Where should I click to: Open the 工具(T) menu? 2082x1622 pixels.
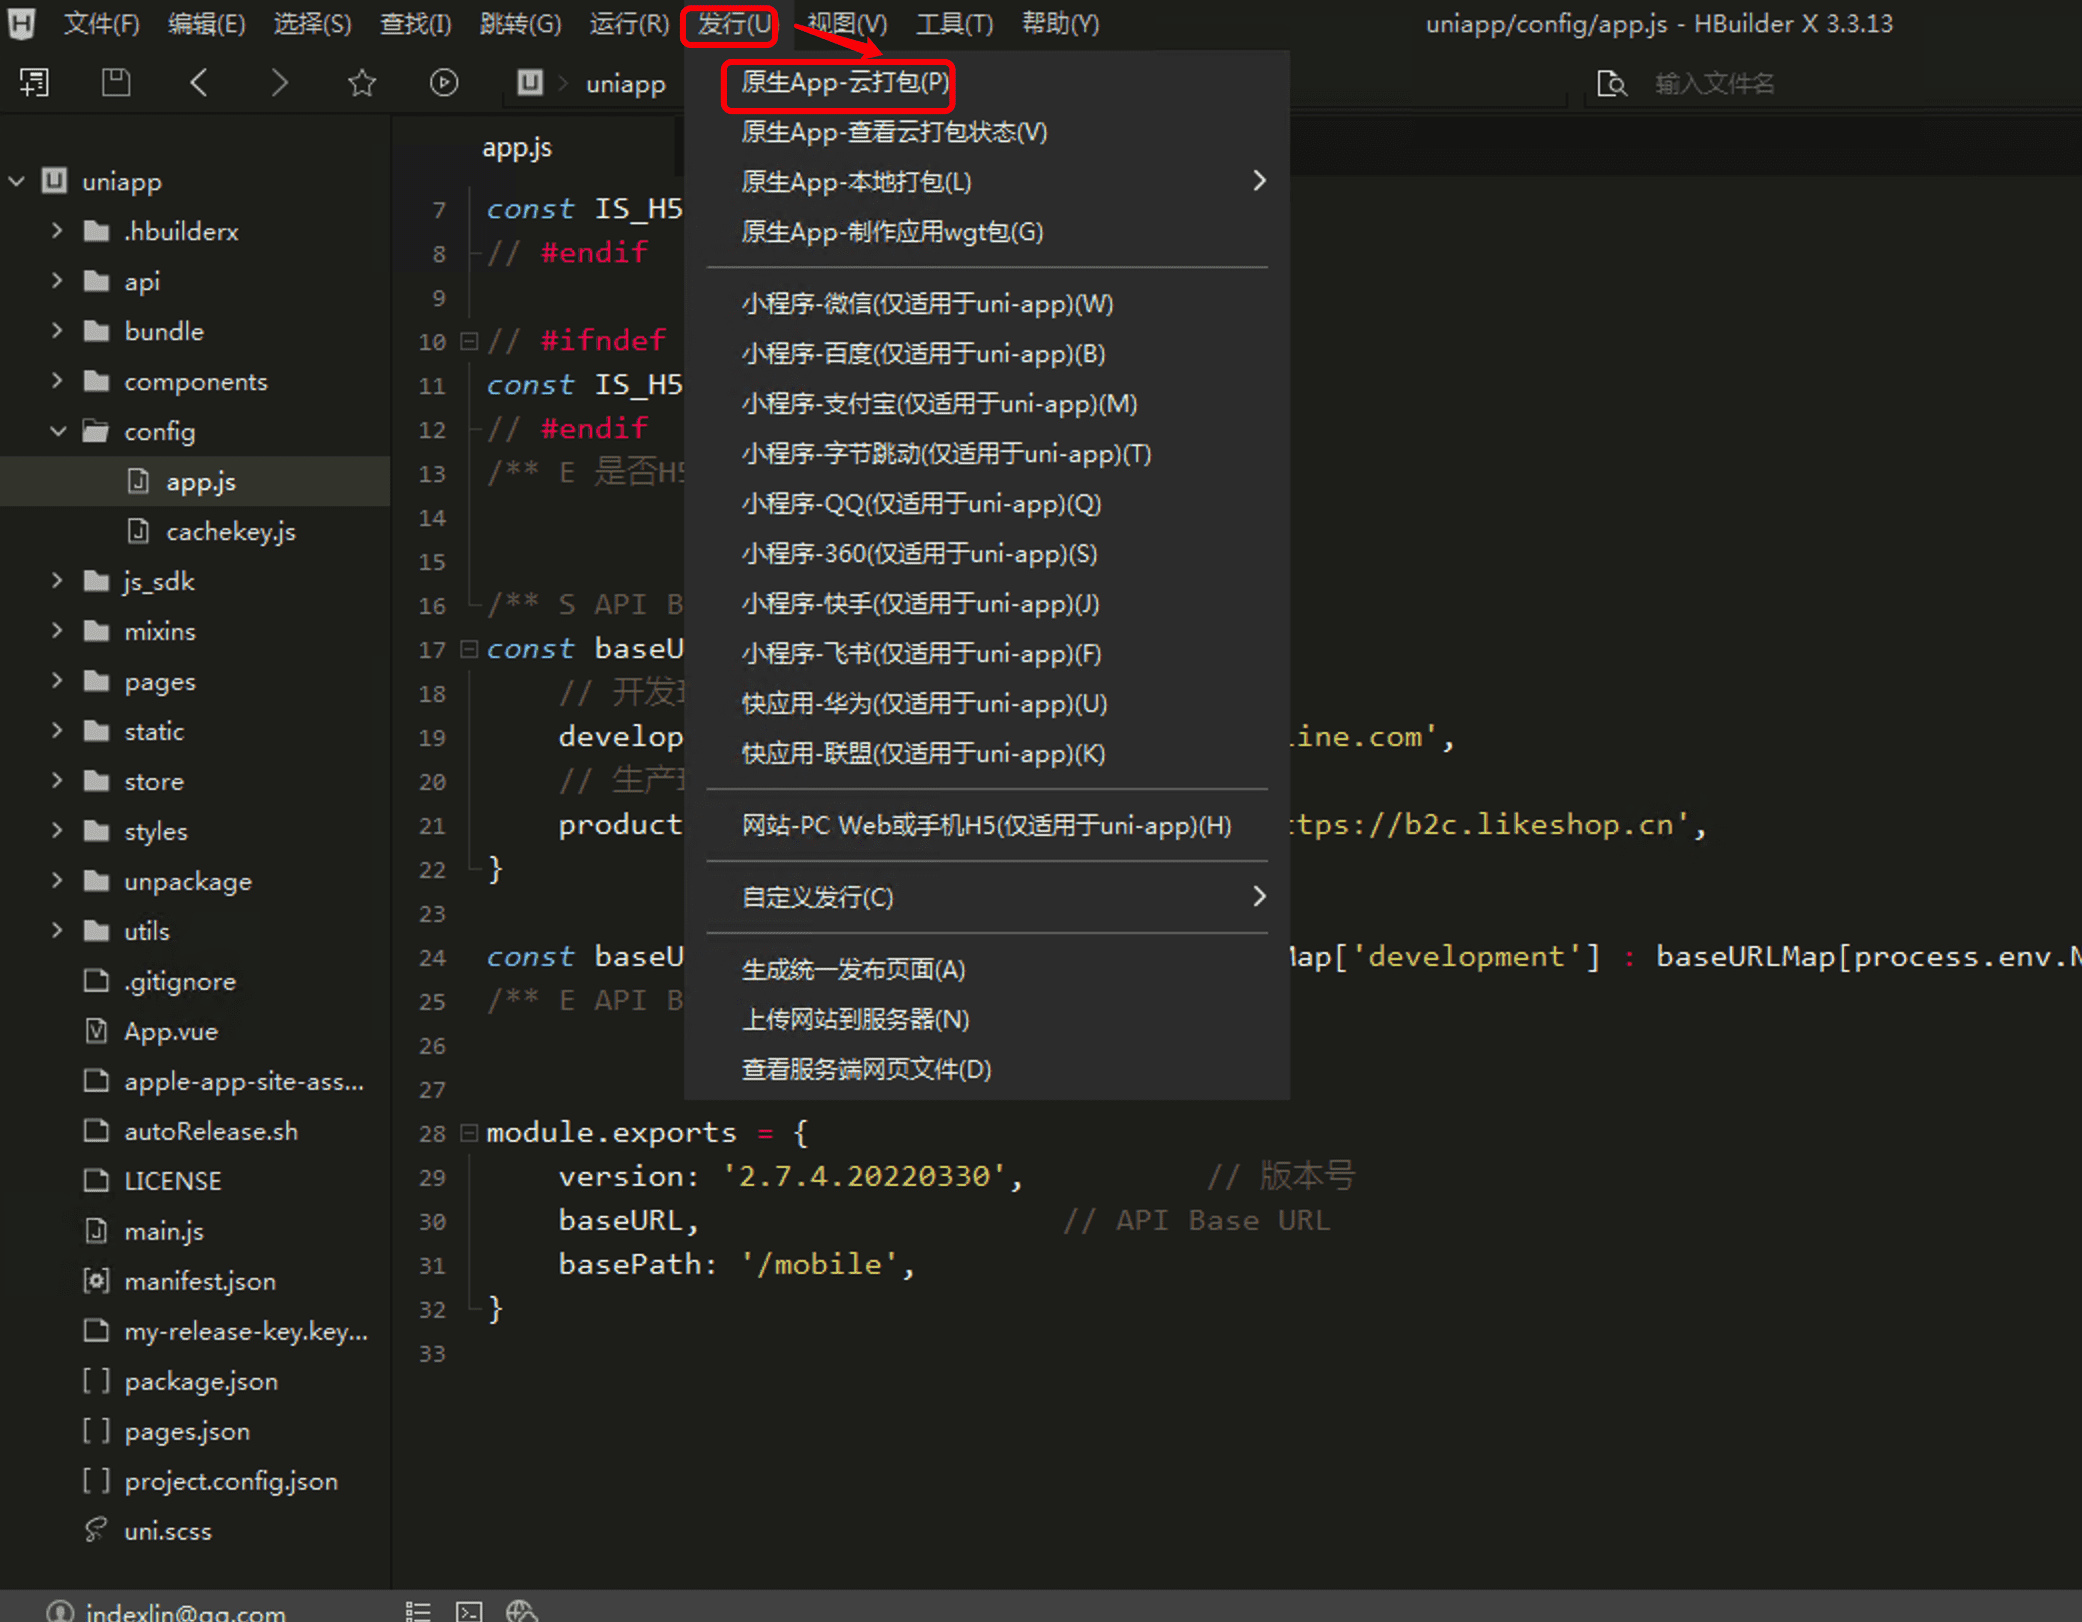coord(954,23)
